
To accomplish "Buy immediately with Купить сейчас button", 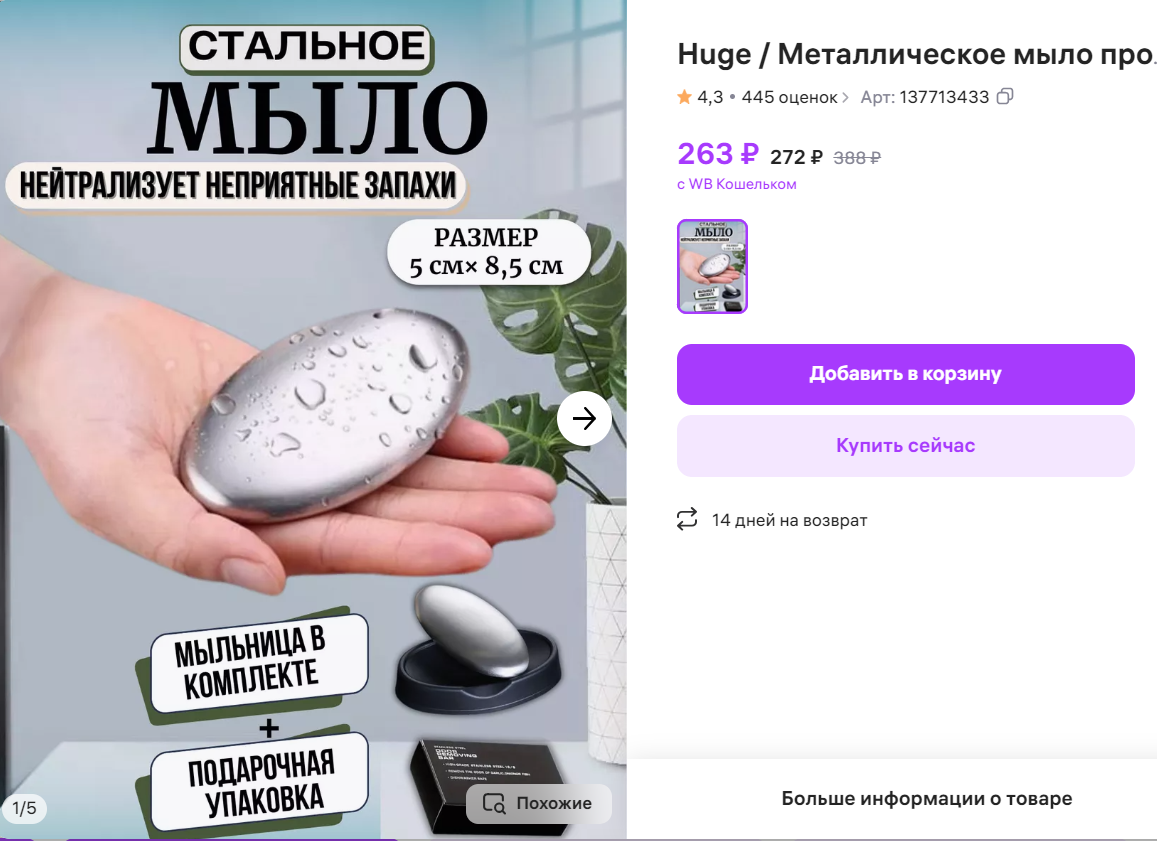I will 905,446.
